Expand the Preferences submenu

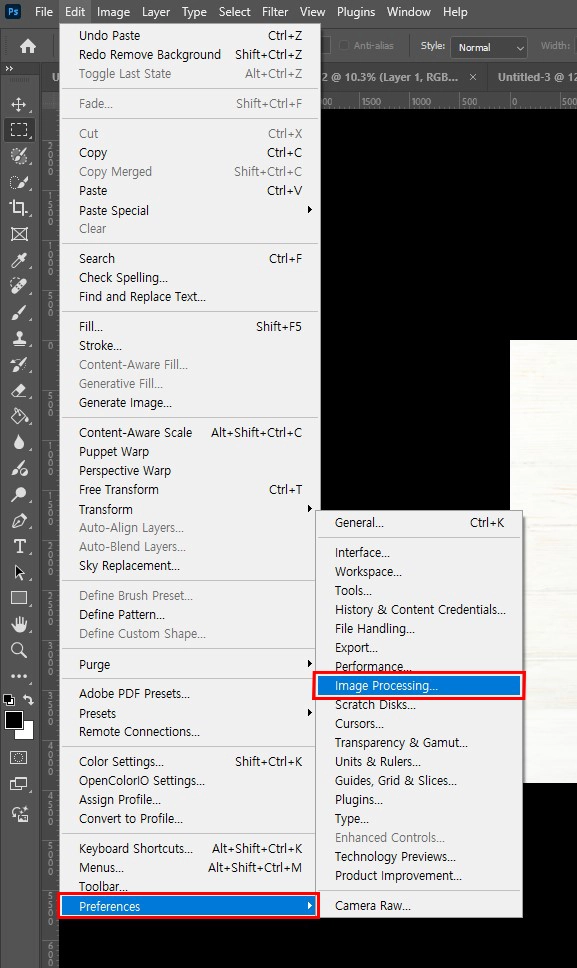(x=189, y=906)
